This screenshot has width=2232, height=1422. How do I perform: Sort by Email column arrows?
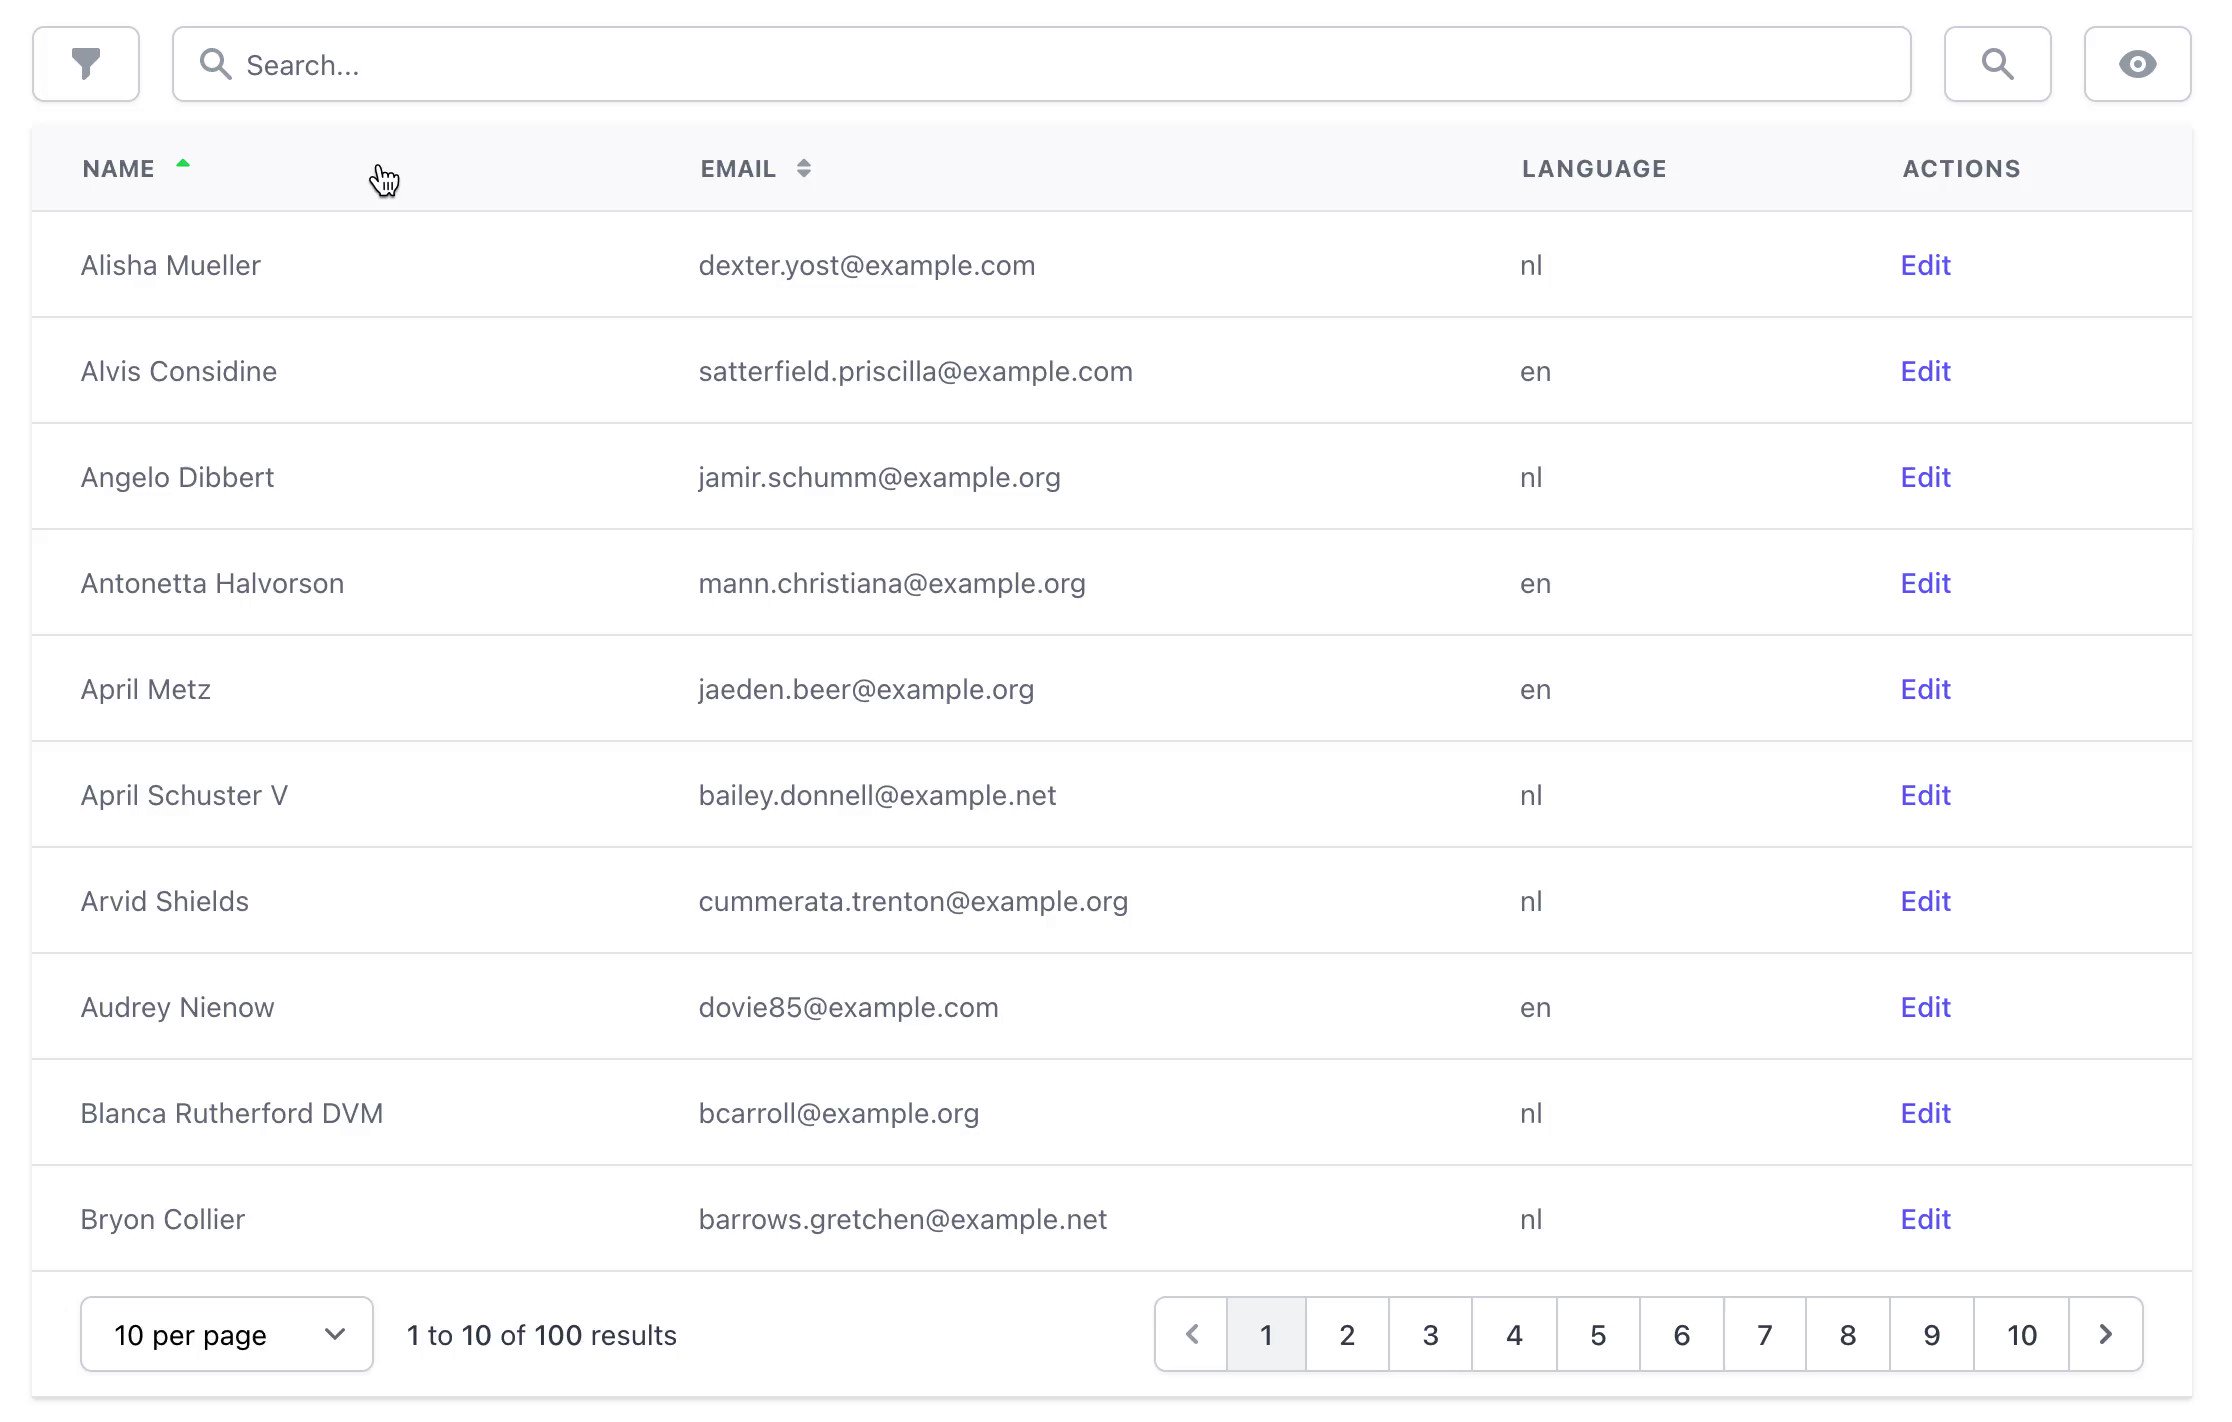point(803,168)
